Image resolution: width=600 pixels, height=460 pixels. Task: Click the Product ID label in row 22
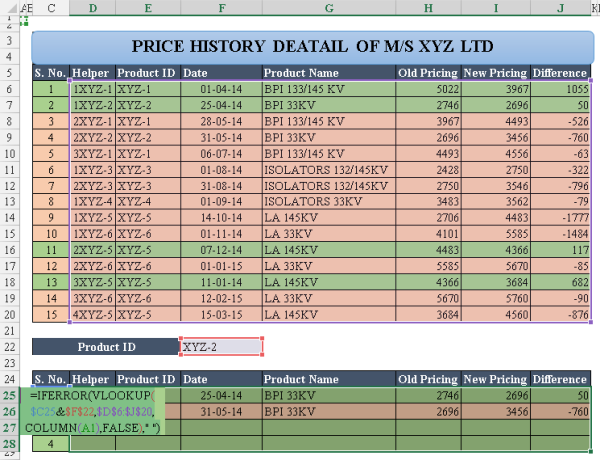[x=105, y=347]
